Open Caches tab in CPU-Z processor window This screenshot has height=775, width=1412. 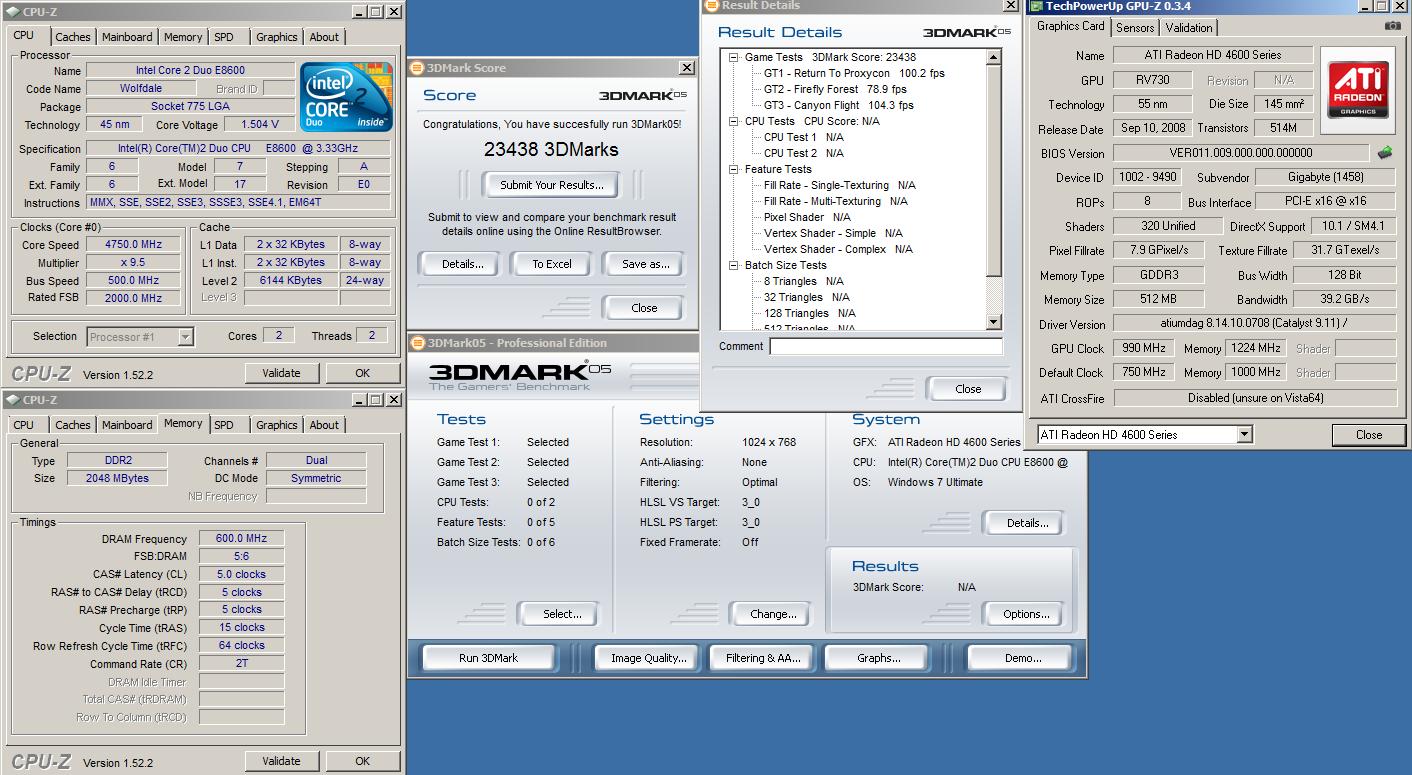pyautogui.click(x=72, y=37)
